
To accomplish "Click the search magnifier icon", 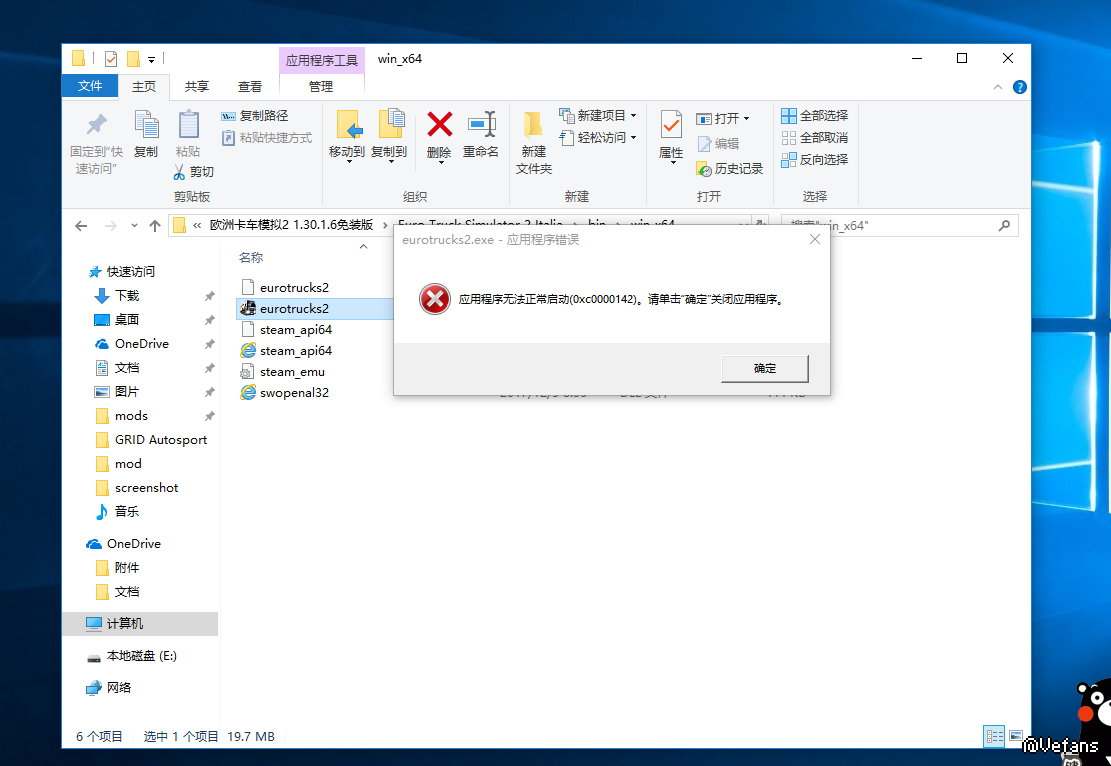I will [x=1004, y=225].
